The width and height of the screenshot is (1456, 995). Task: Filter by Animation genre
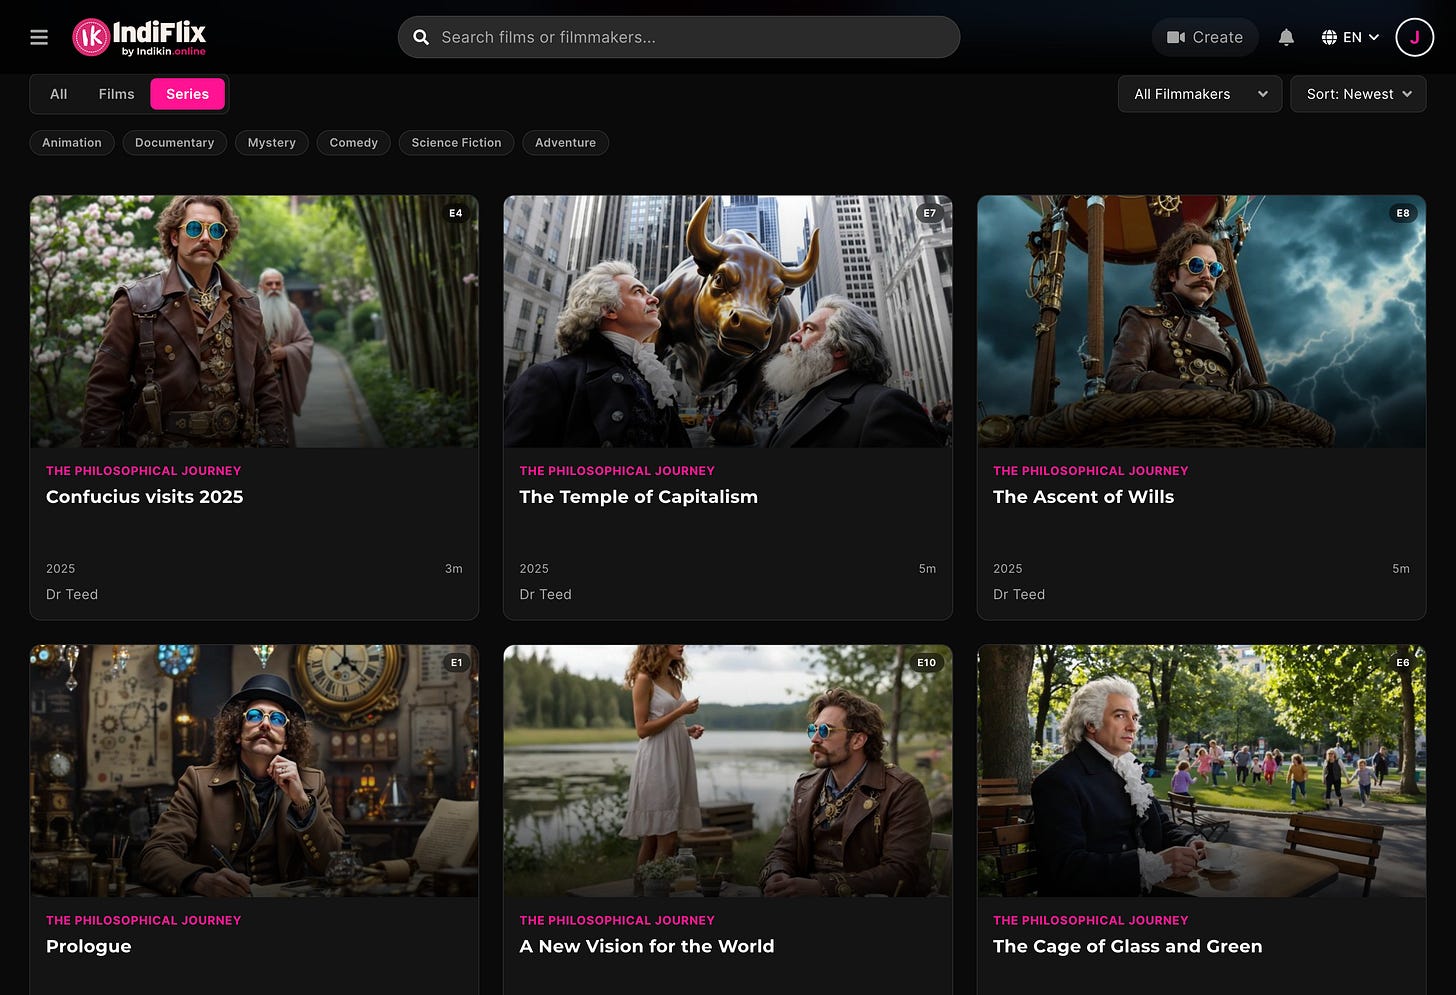[x=72, y=143]
